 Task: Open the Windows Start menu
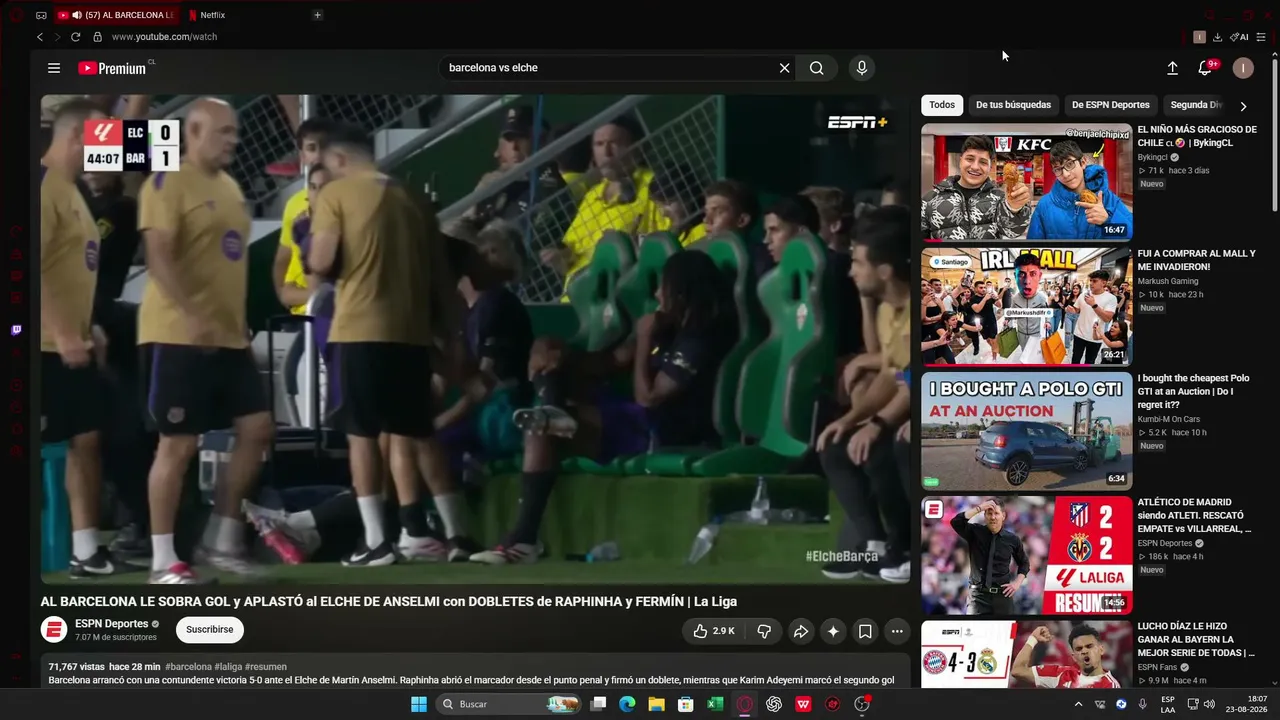point(419,704)
